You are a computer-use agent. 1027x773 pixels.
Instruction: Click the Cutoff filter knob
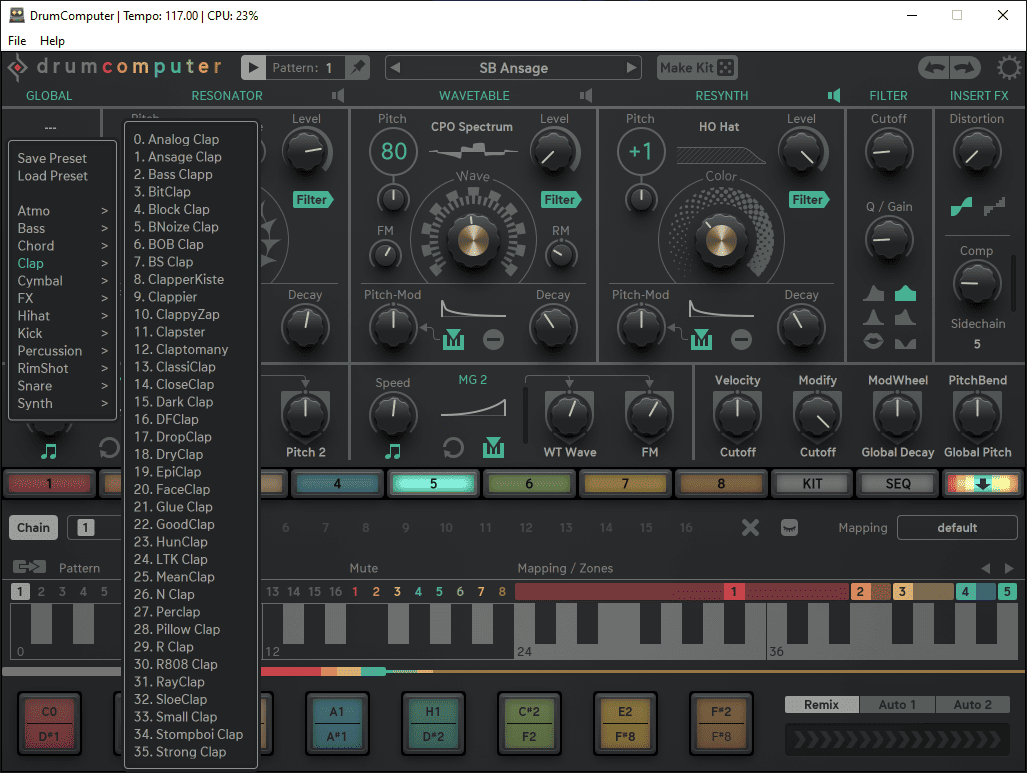(888, 152)
